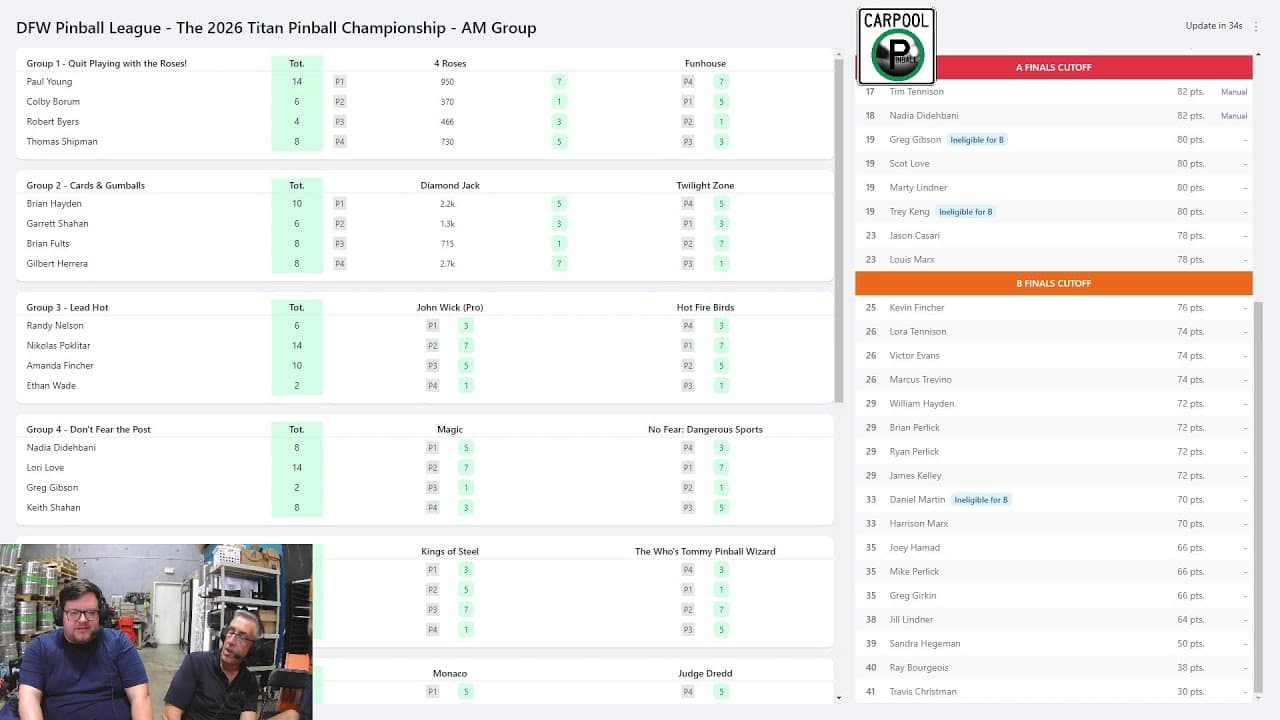This screenshot has width=1280, height=720.
Task: Click 'Sandra Hegeman' in the standings list
Action: click(925, 644)
